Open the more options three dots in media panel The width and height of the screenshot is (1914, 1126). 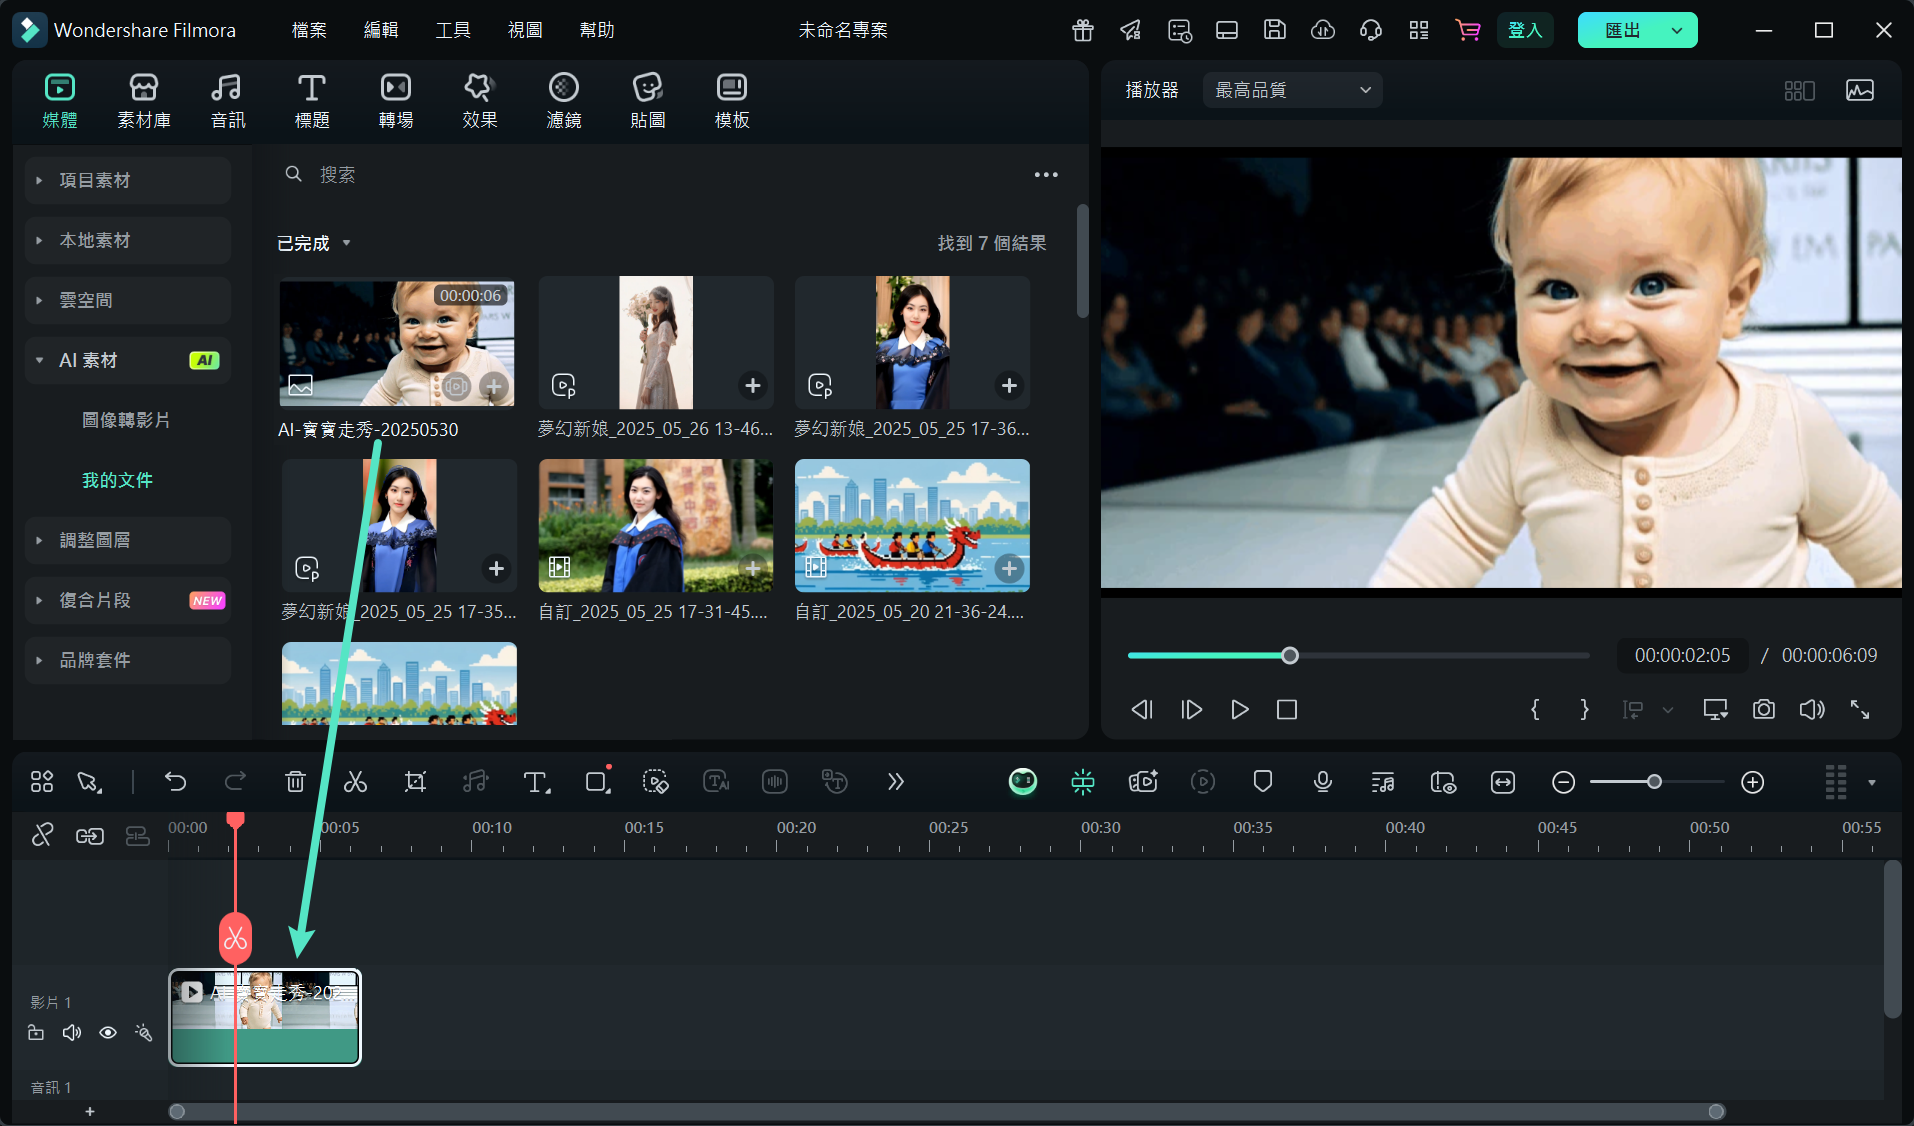pyautogui.click(x=1046, y=174)
